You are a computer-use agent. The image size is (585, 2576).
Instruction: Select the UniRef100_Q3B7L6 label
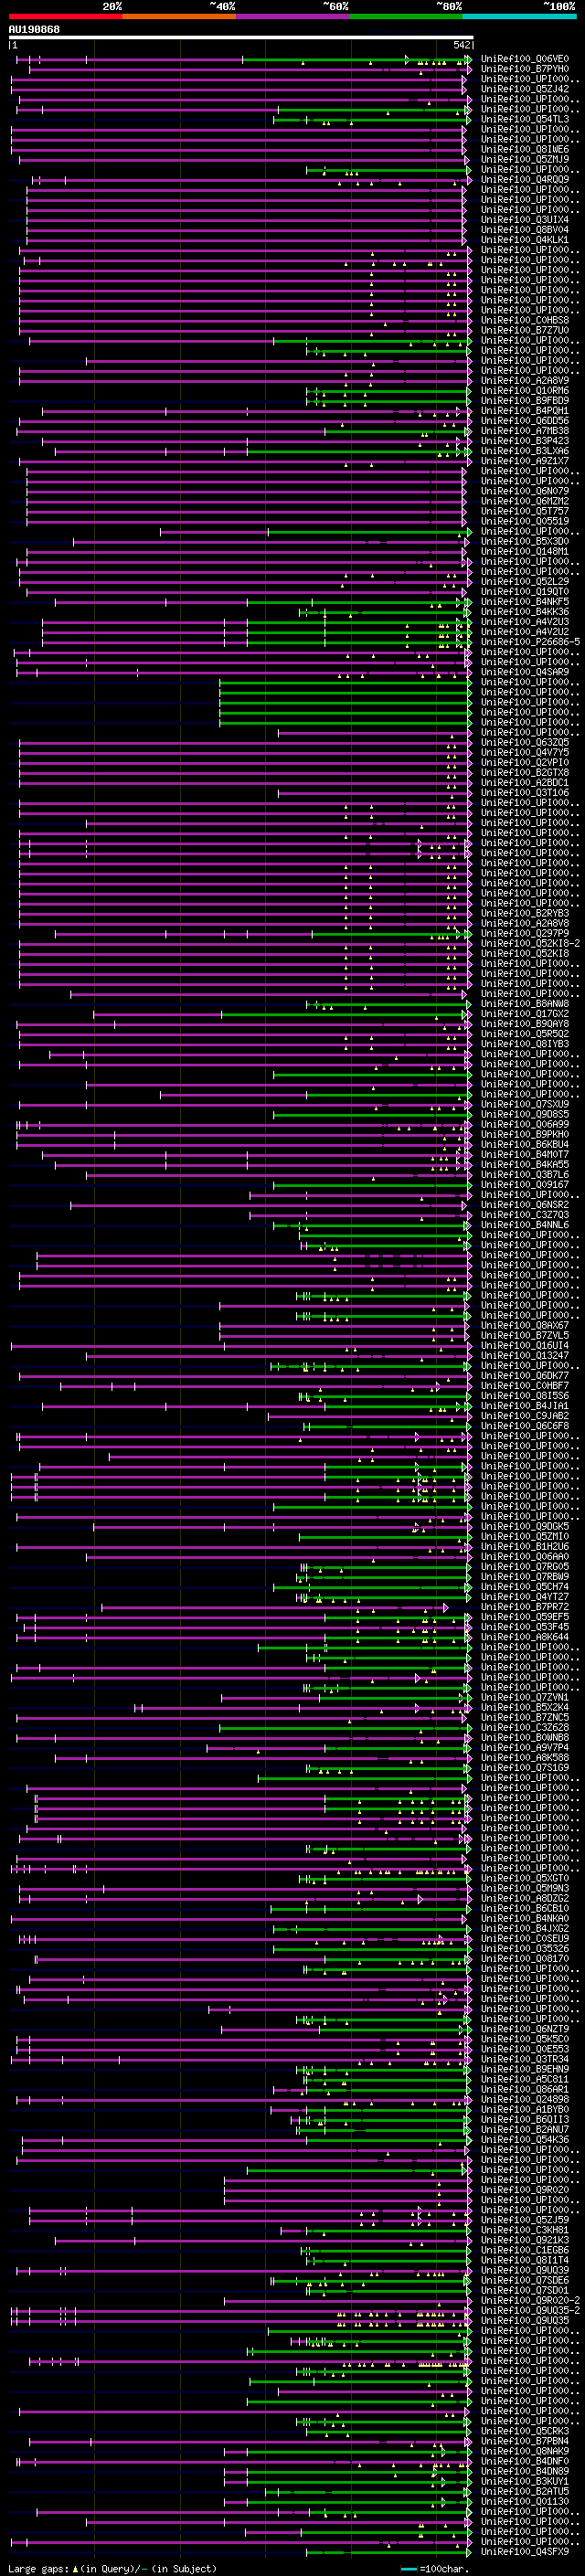525,1174
